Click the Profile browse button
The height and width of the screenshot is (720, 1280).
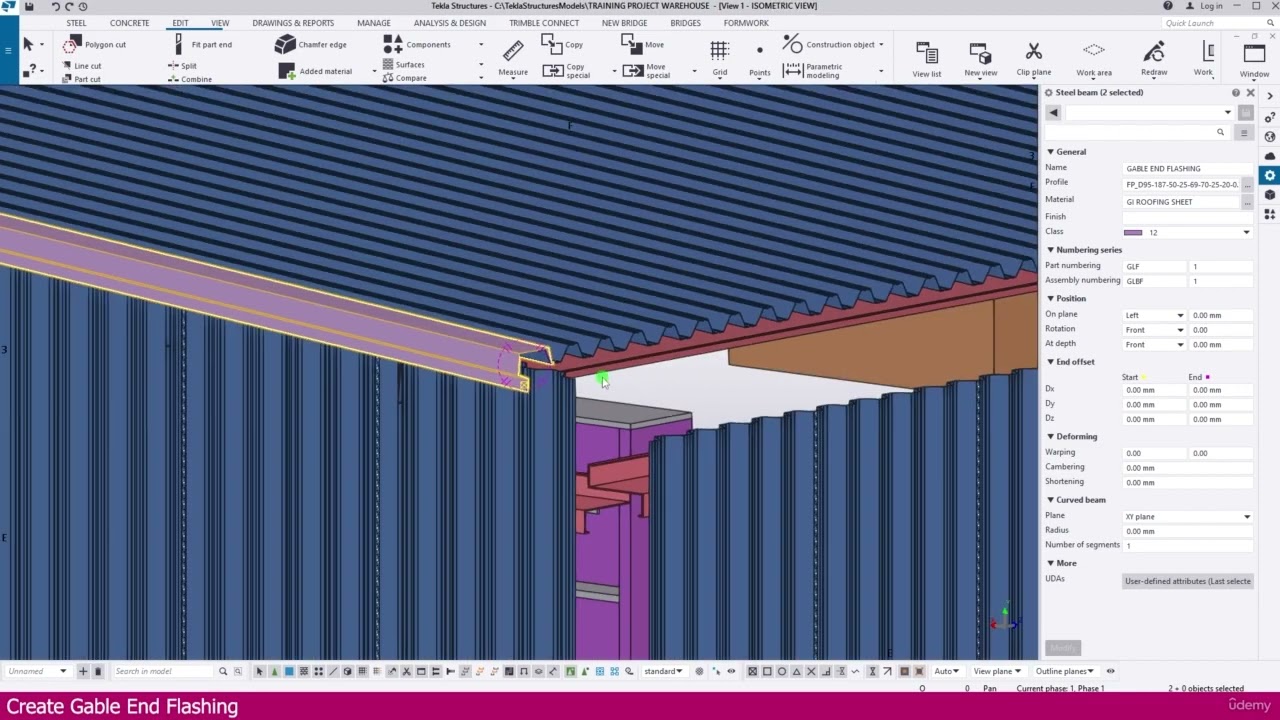coord(1247,185)
